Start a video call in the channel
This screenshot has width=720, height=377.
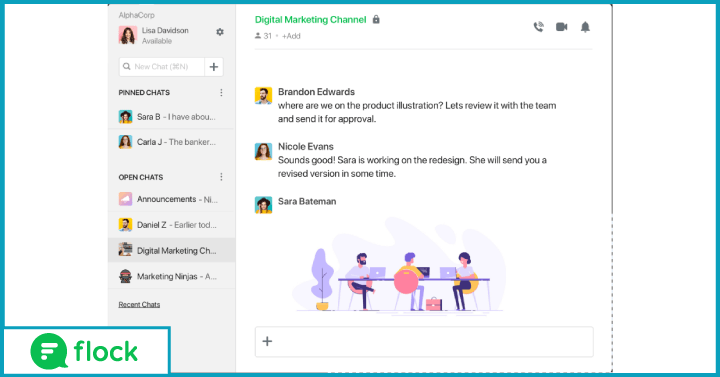[562, 27]
